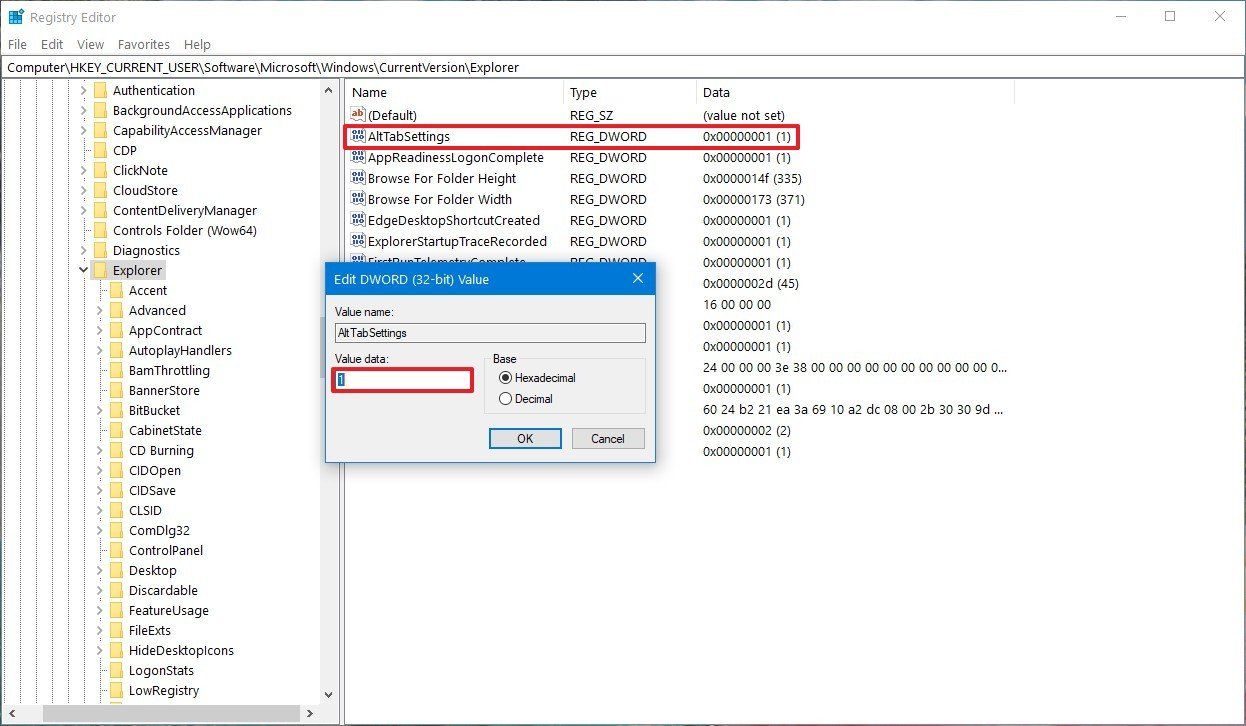Confirm with the OK button
1246x726 pixels.
(x=524, y=438)
